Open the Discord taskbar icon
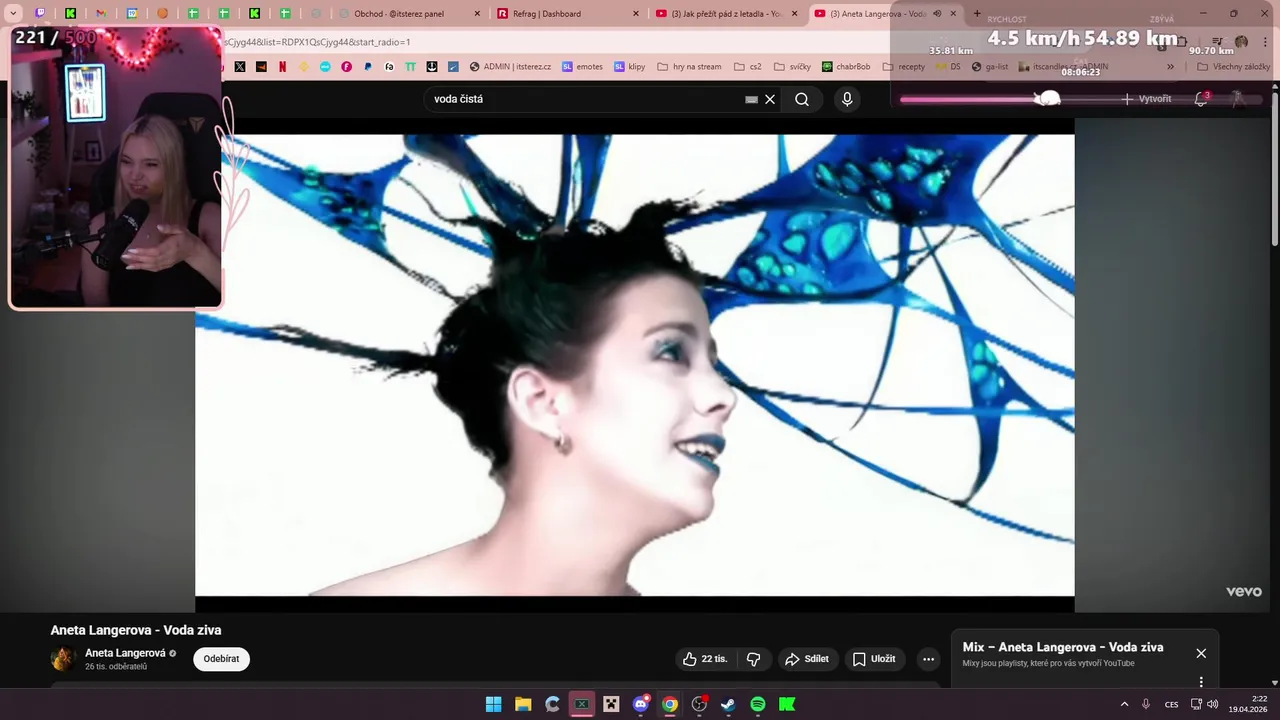Screen dimensions: 1280x720 [641, 704]
